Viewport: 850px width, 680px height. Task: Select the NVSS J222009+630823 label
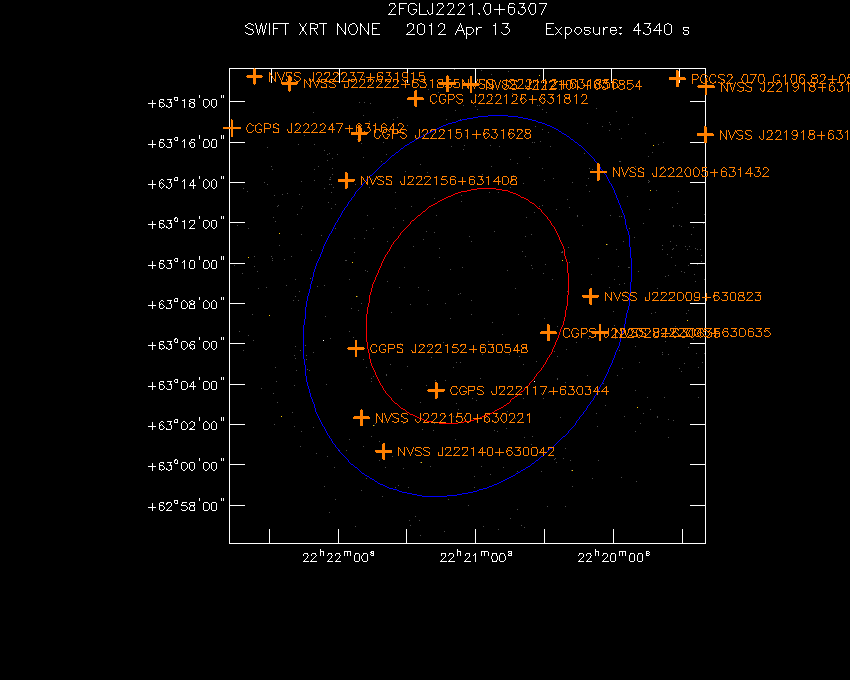point(683,297)
